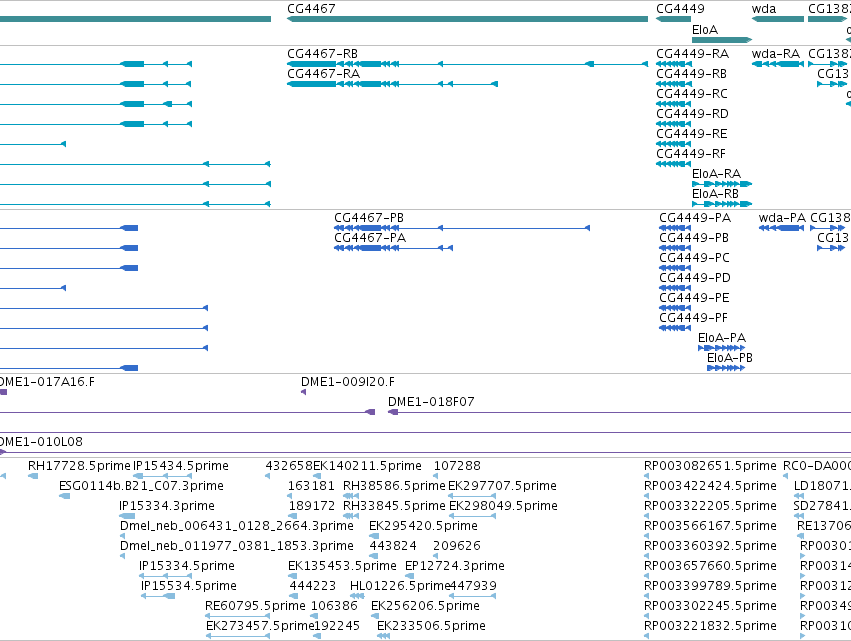The image size is (851, 641).
Task: Click transcript CG4449-RD
Action: (x=674, y=124)
